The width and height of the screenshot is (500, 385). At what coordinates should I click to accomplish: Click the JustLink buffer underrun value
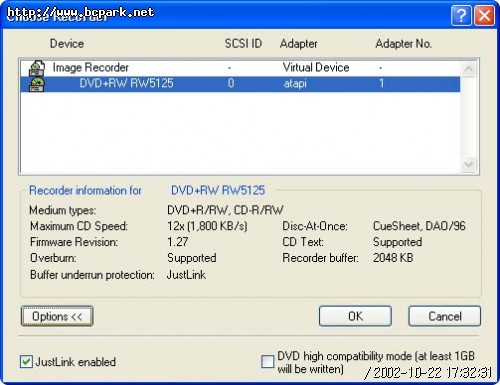(x=186, y=275)
